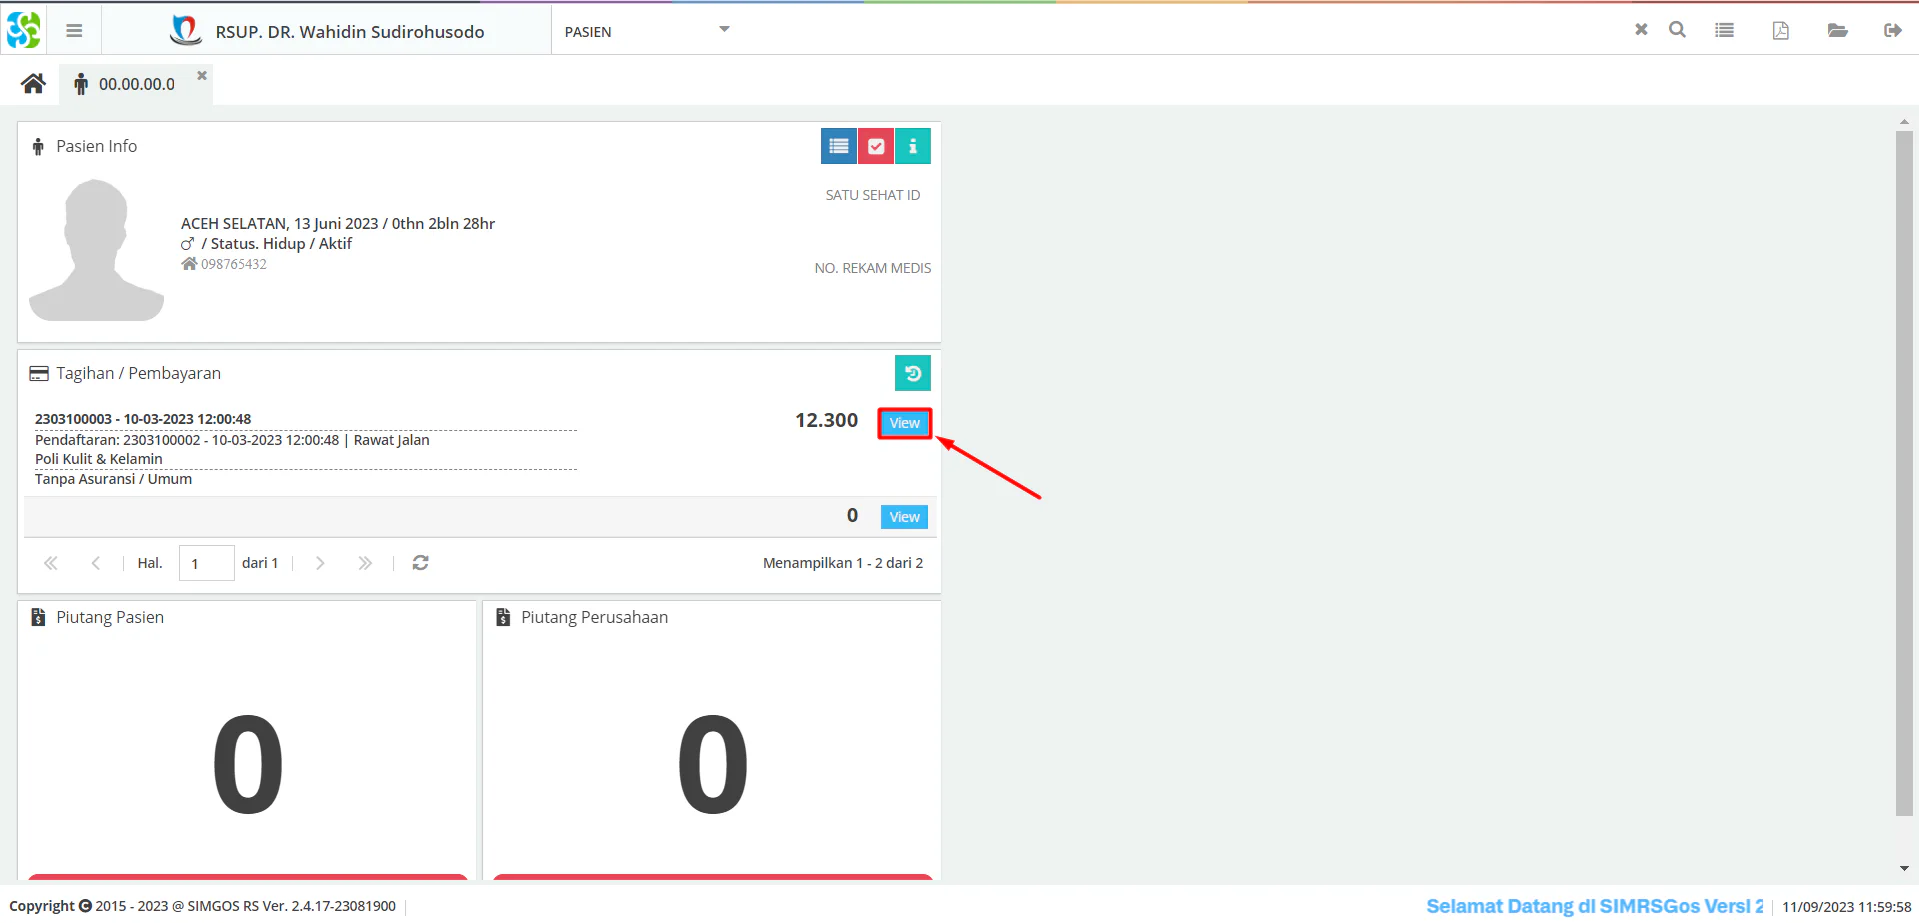Close the 00.00.00.0 tab
This screenshot has width=1919, height=923.
202,75
